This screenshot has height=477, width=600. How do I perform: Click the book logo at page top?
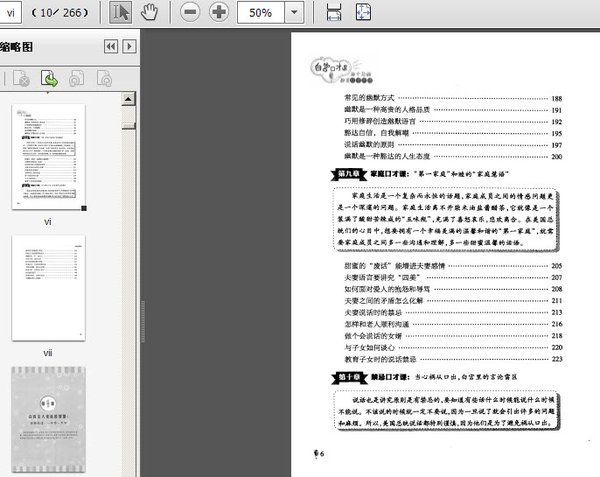tap(342, 70)
